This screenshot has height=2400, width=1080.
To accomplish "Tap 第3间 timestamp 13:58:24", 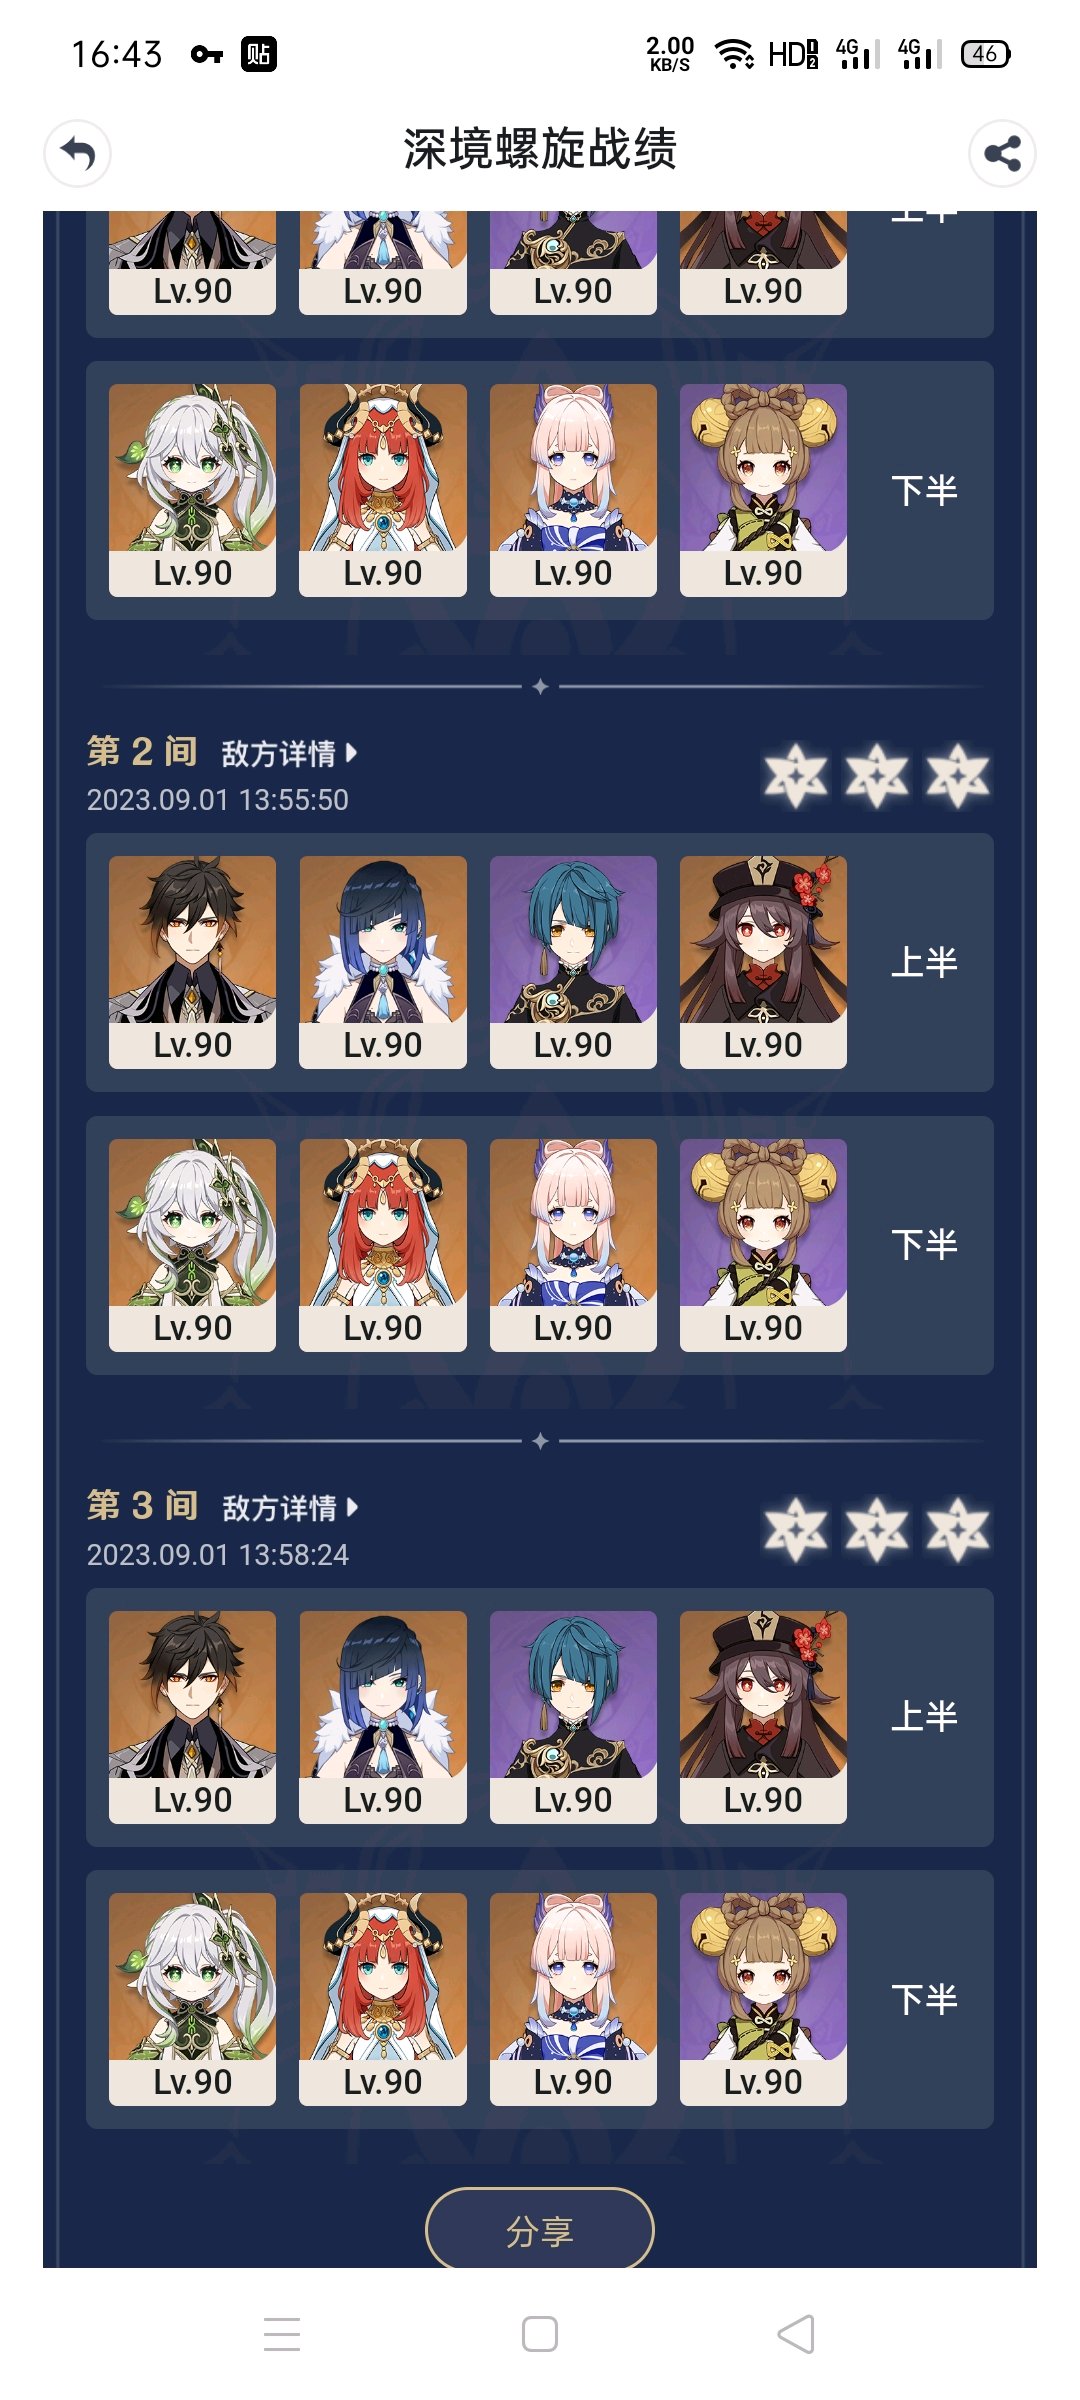I will point(294,1555).
